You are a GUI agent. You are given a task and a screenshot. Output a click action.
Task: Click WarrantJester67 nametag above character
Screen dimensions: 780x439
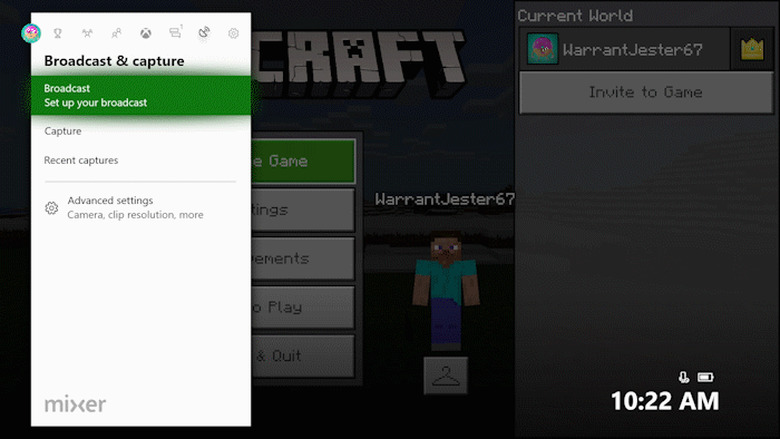tap(445, 199)
